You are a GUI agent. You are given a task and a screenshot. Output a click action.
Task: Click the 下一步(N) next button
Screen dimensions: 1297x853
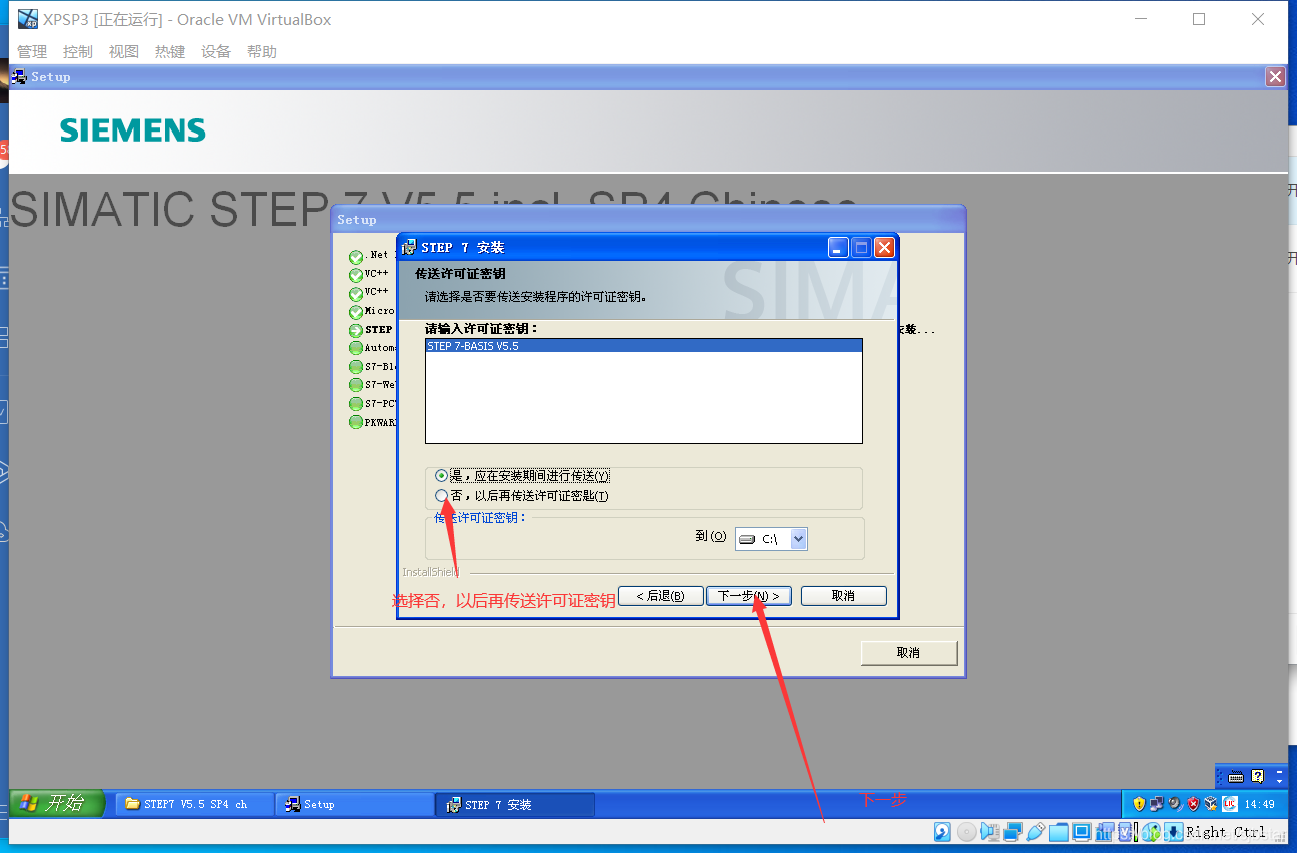749,596
